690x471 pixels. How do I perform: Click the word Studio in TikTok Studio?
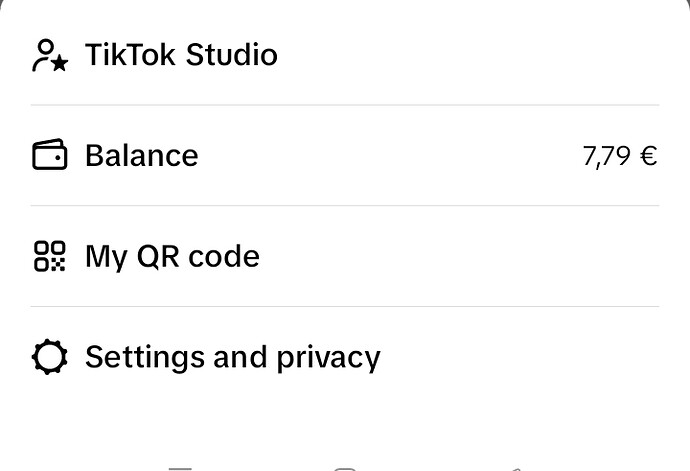pos(231,55)
